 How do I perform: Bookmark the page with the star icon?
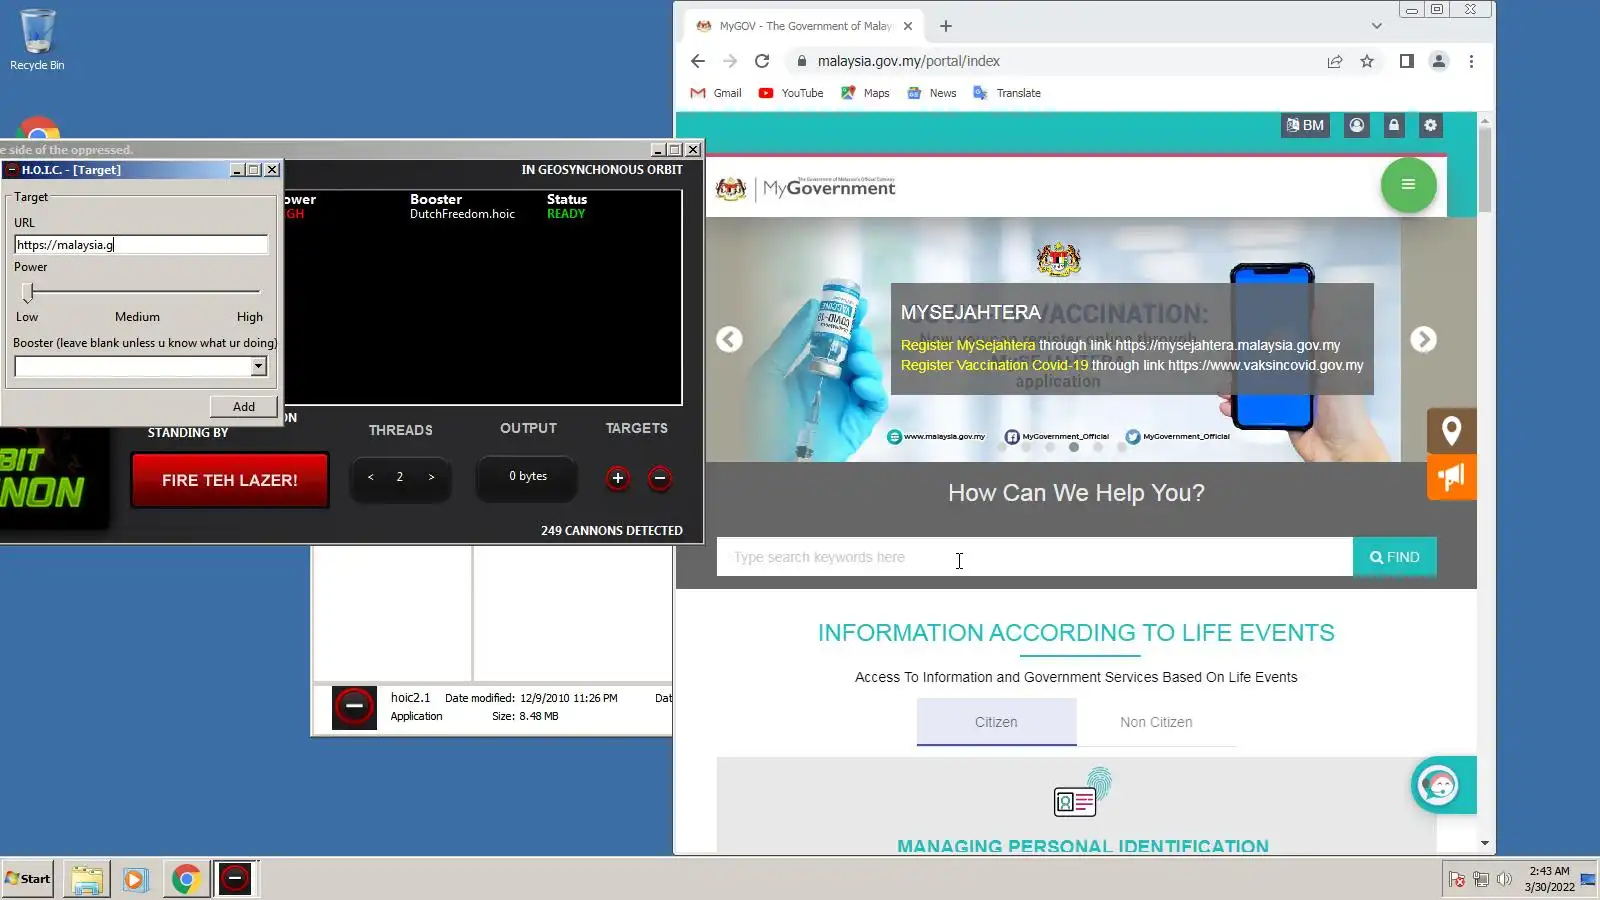tap(1367, 61)
